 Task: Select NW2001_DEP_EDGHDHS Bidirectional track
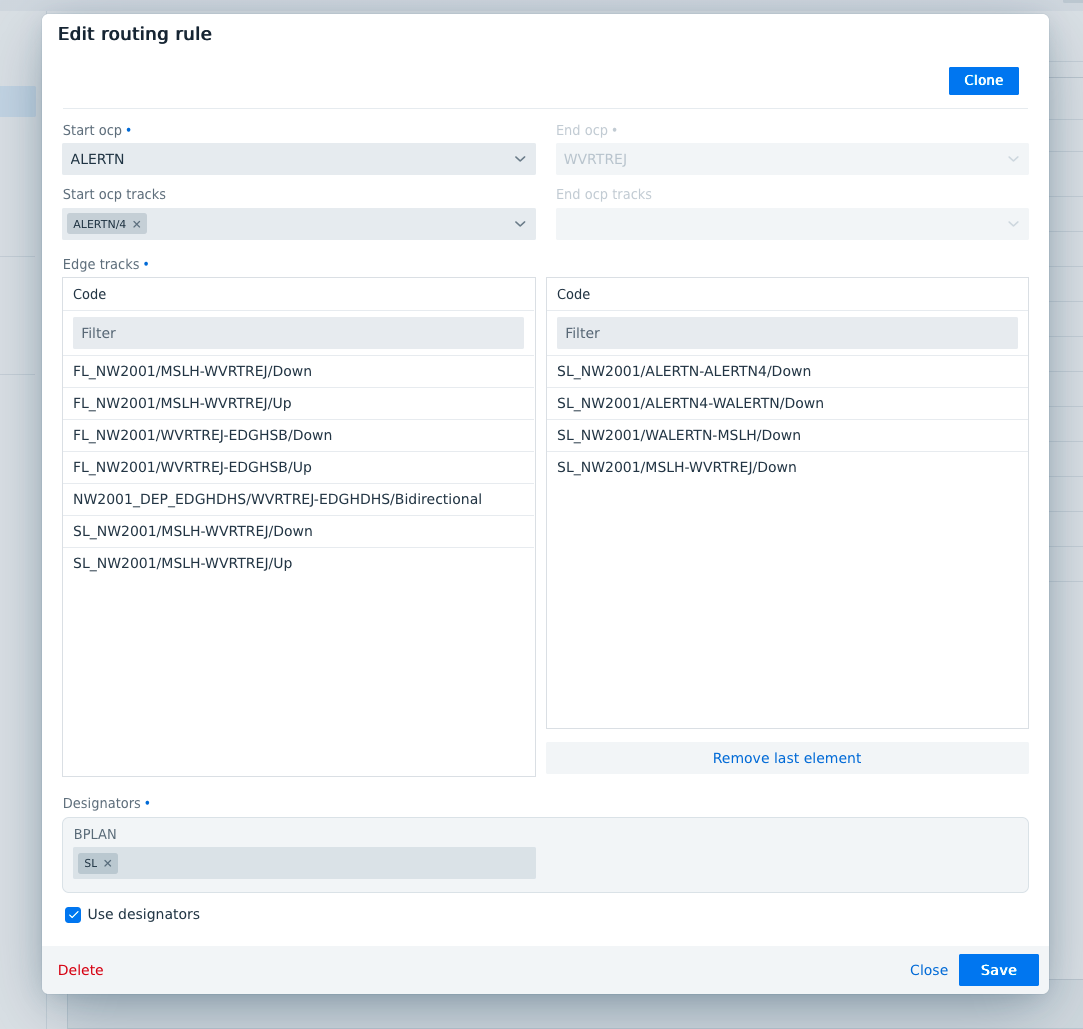298,499
